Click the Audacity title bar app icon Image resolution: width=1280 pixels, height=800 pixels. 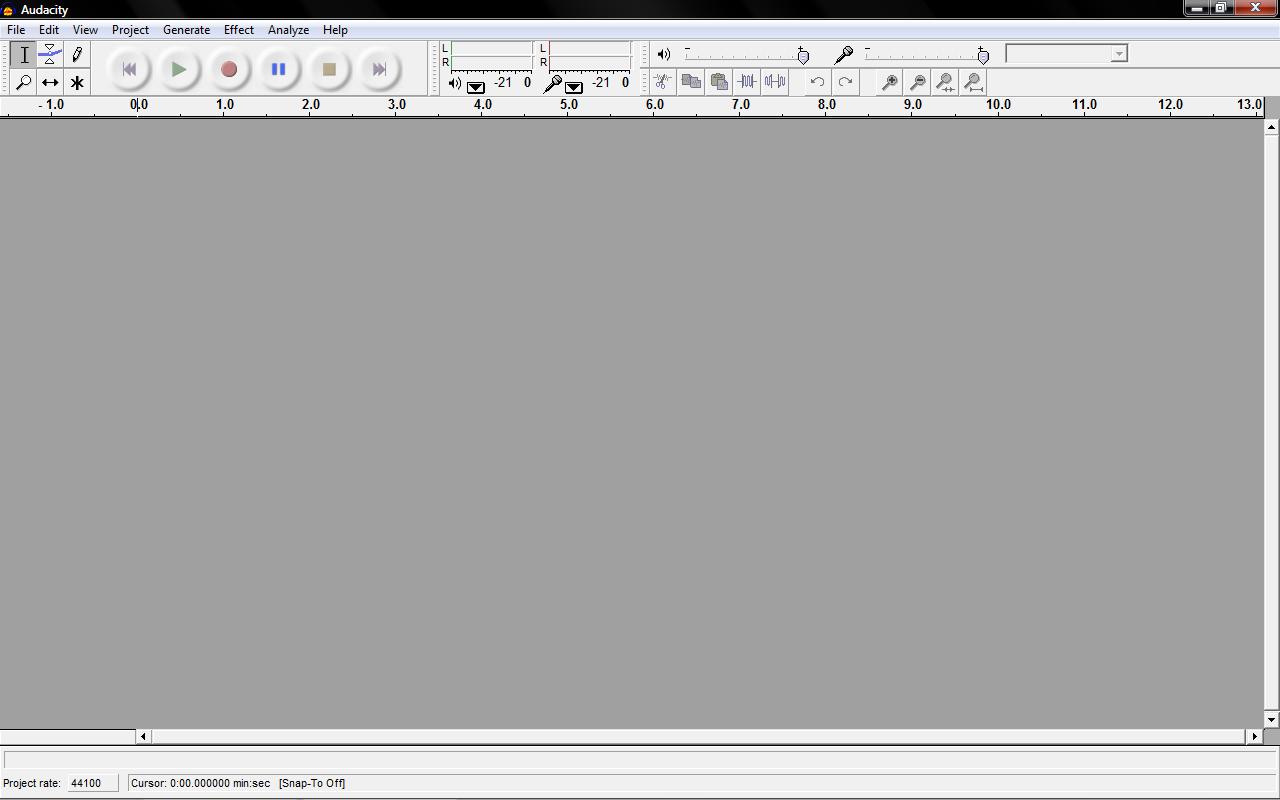(8, 10)
